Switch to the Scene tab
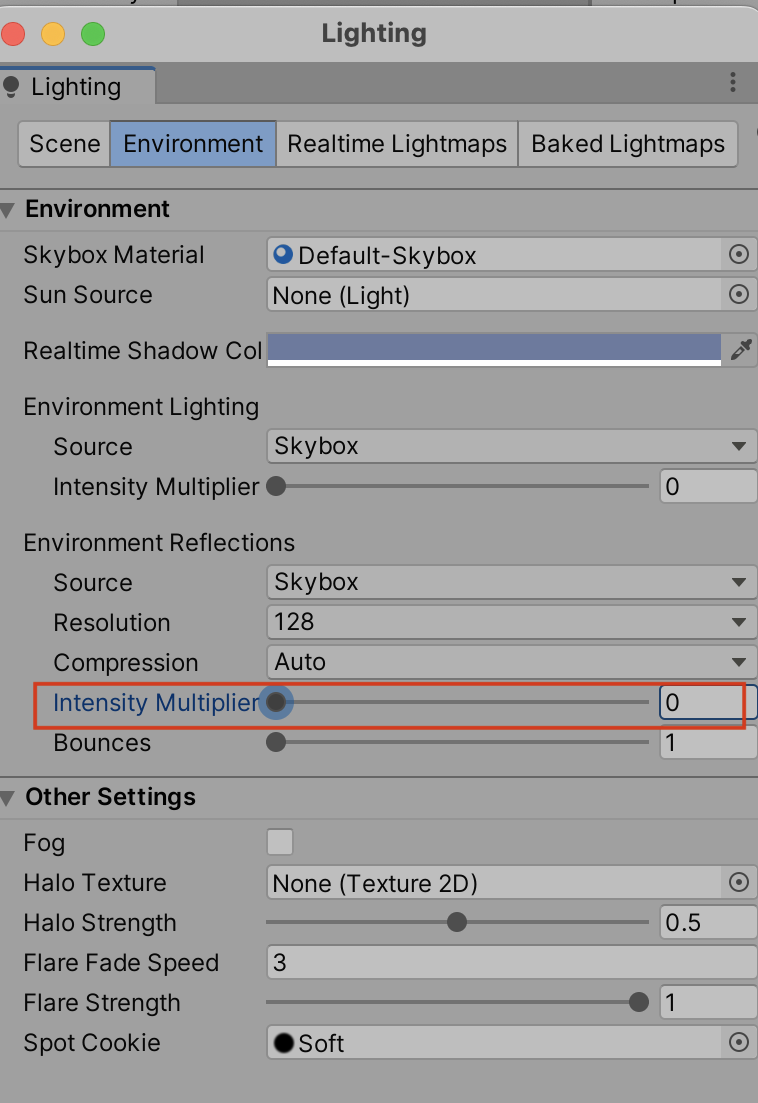This screenshot has height=1103, width=758. click(63, 144)
